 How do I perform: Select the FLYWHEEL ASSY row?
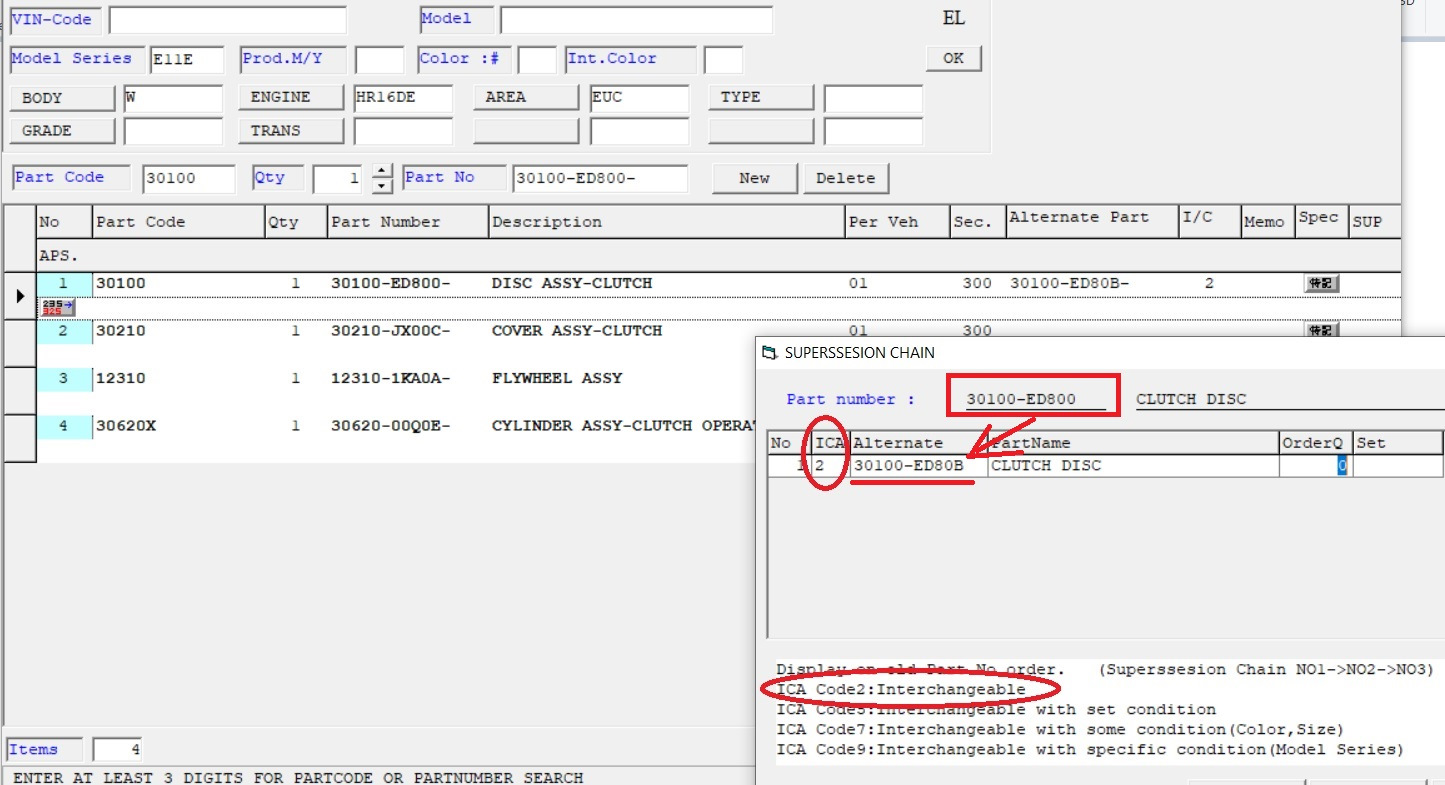click(556, 378)
